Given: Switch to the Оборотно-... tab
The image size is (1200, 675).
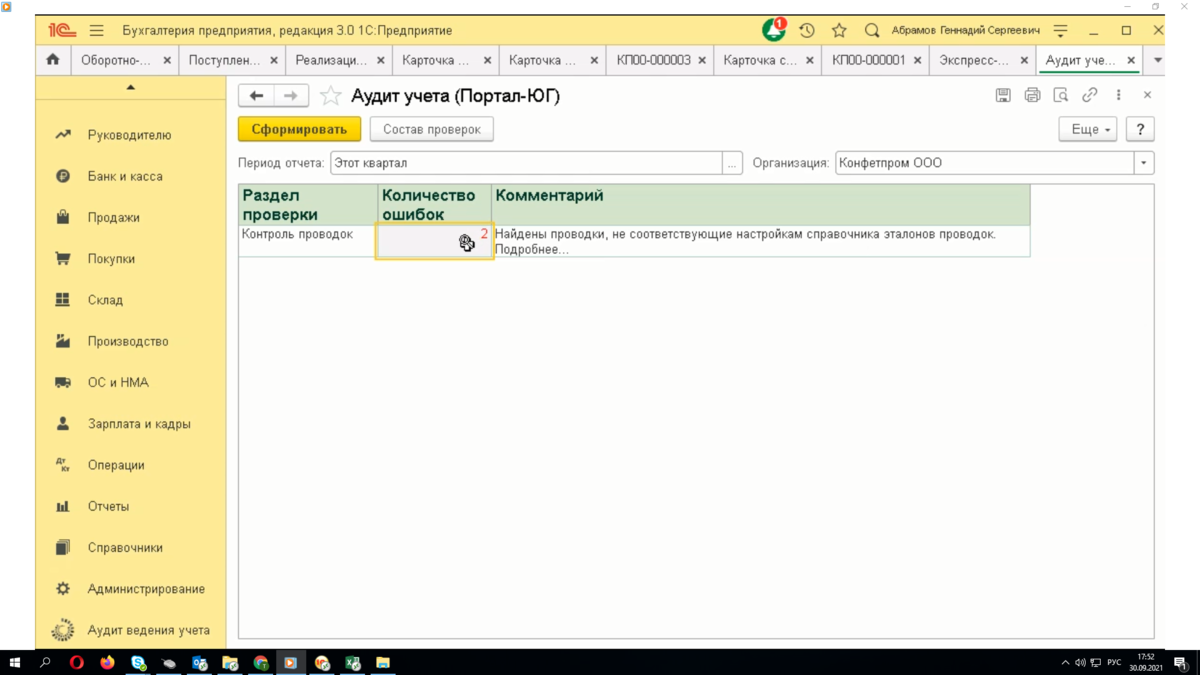Looking at the screenshot, I should click(116, 60).
